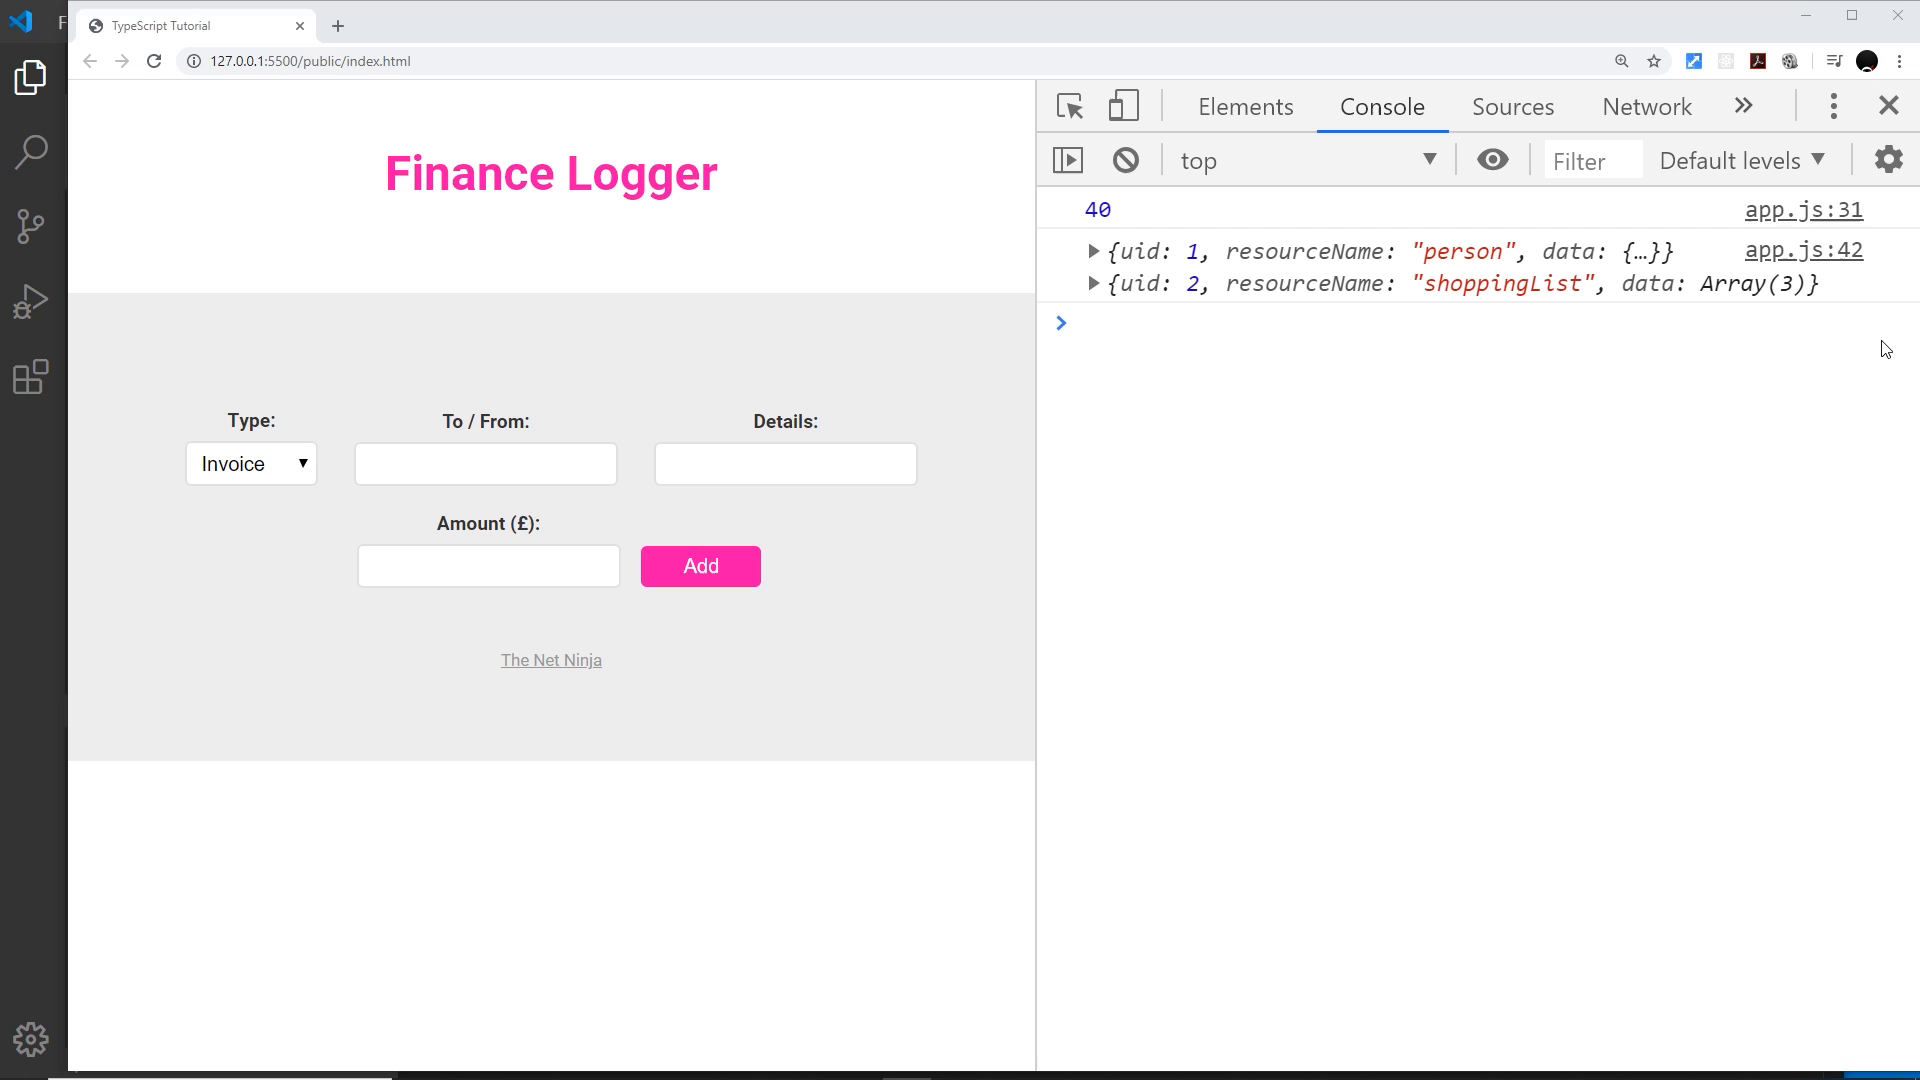Switch to the Console tab
This screenshot has height=1080, width=1920.
tap(1382, 107)
